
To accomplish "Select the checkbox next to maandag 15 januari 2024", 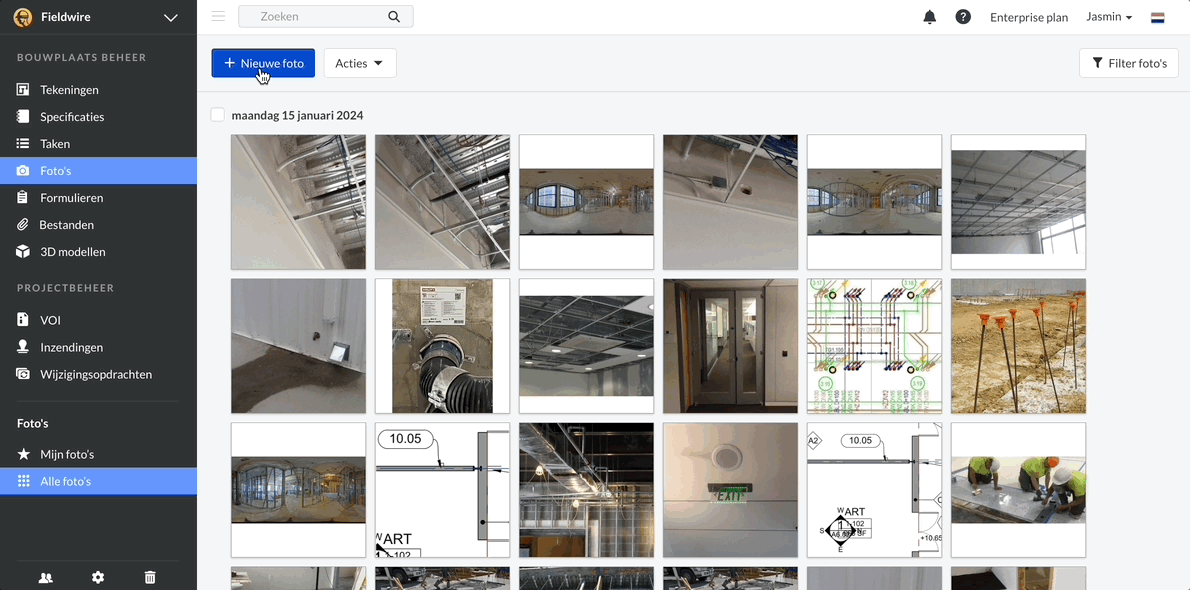I will pyautogui.click(x=217, y=114).
